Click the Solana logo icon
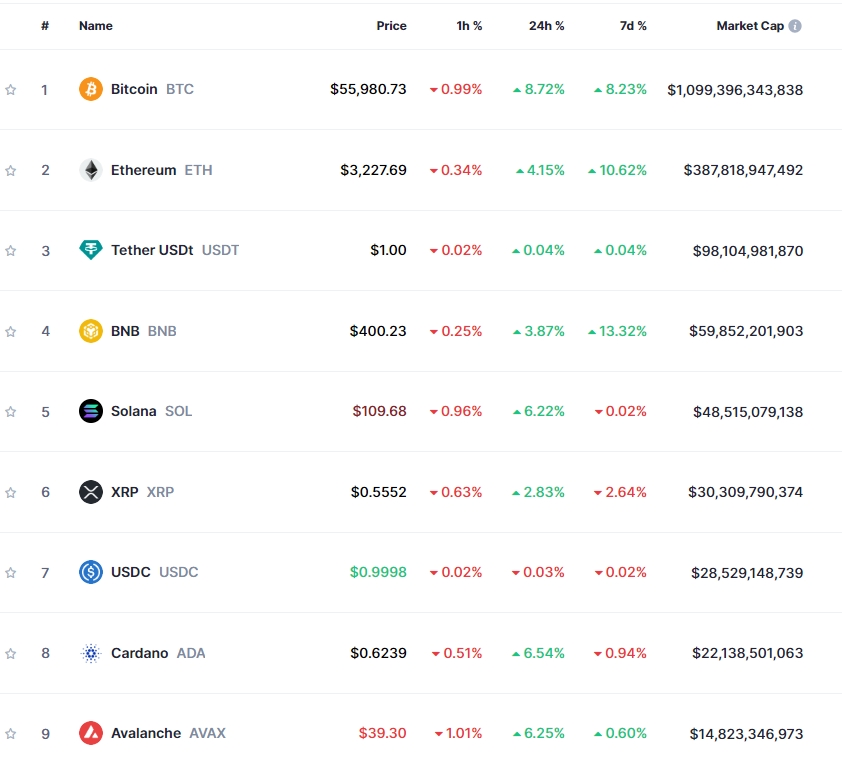Screen dimensions: 842x769 coord(90,411)
